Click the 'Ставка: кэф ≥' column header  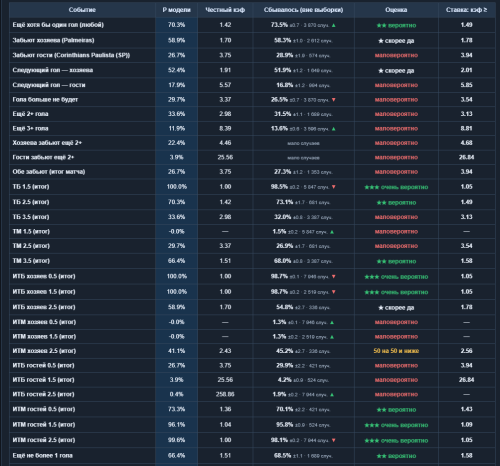(466, 10)
